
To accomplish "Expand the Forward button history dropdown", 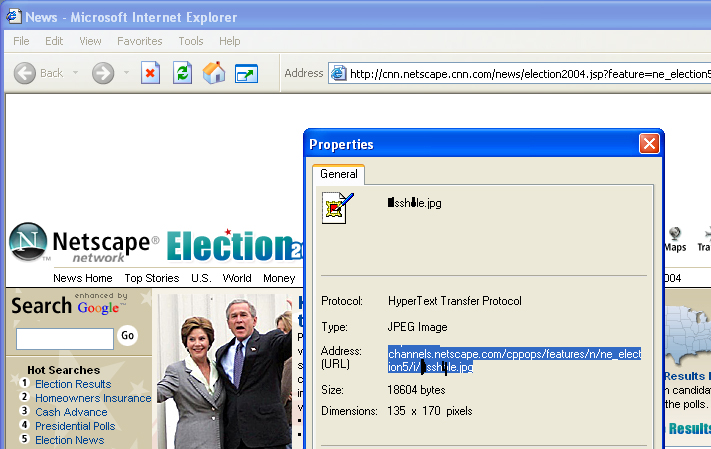I will tap(126, 73).
